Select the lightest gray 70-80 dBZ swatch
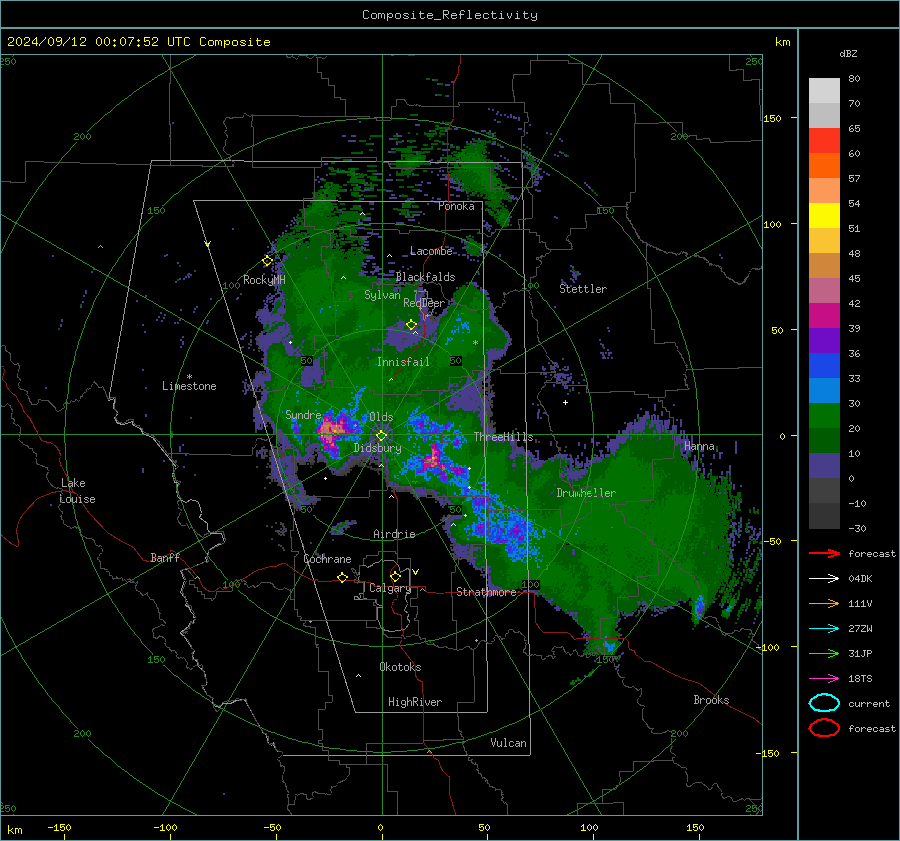Image resolution: width=900 pixels, height=841 pixels. (x=824, y=91)
